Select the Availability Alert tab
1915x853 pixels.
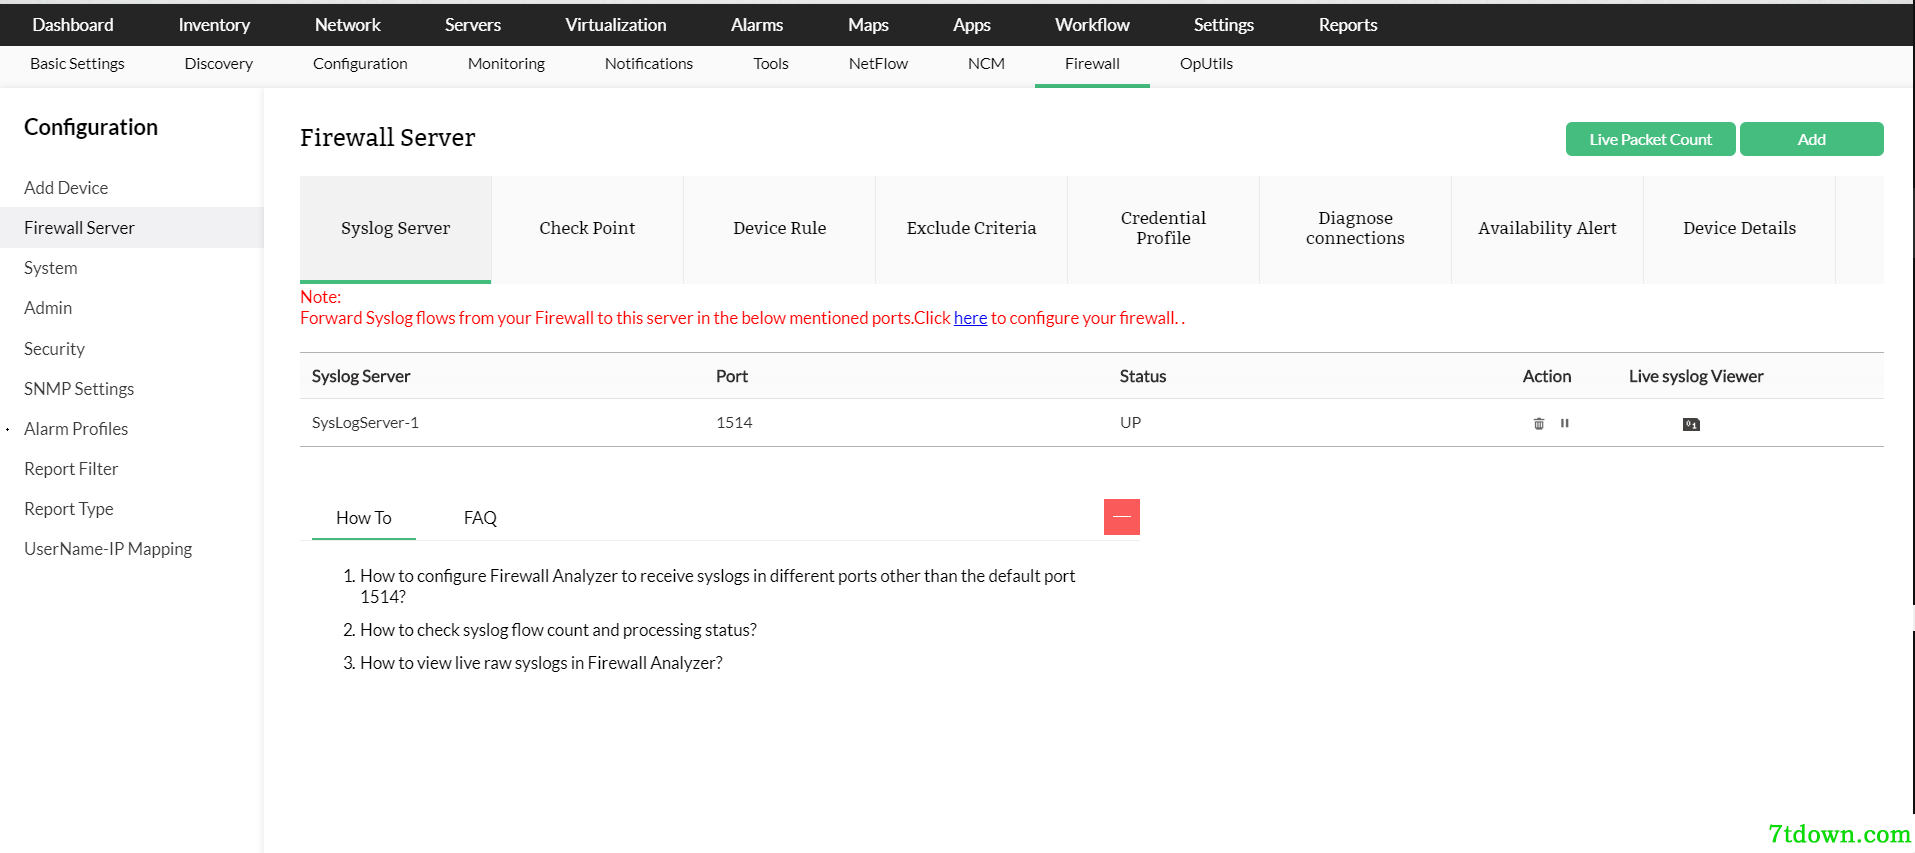coord(1548,229)
